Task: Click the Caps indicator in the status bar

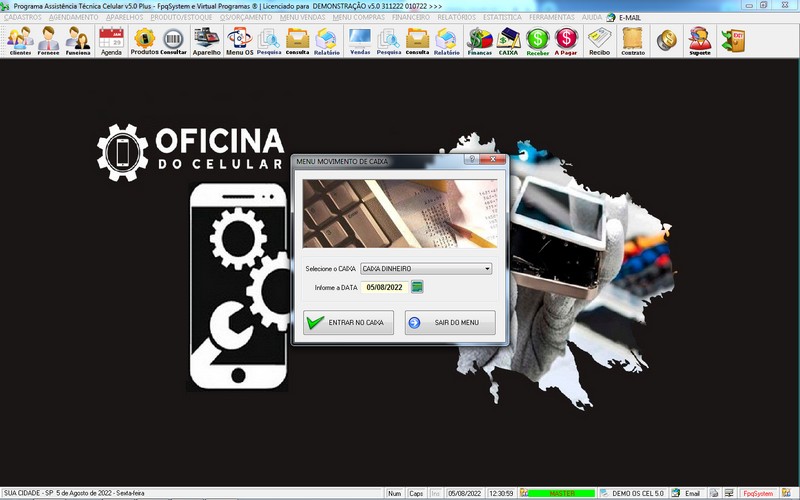Action: tap(416, 493)
